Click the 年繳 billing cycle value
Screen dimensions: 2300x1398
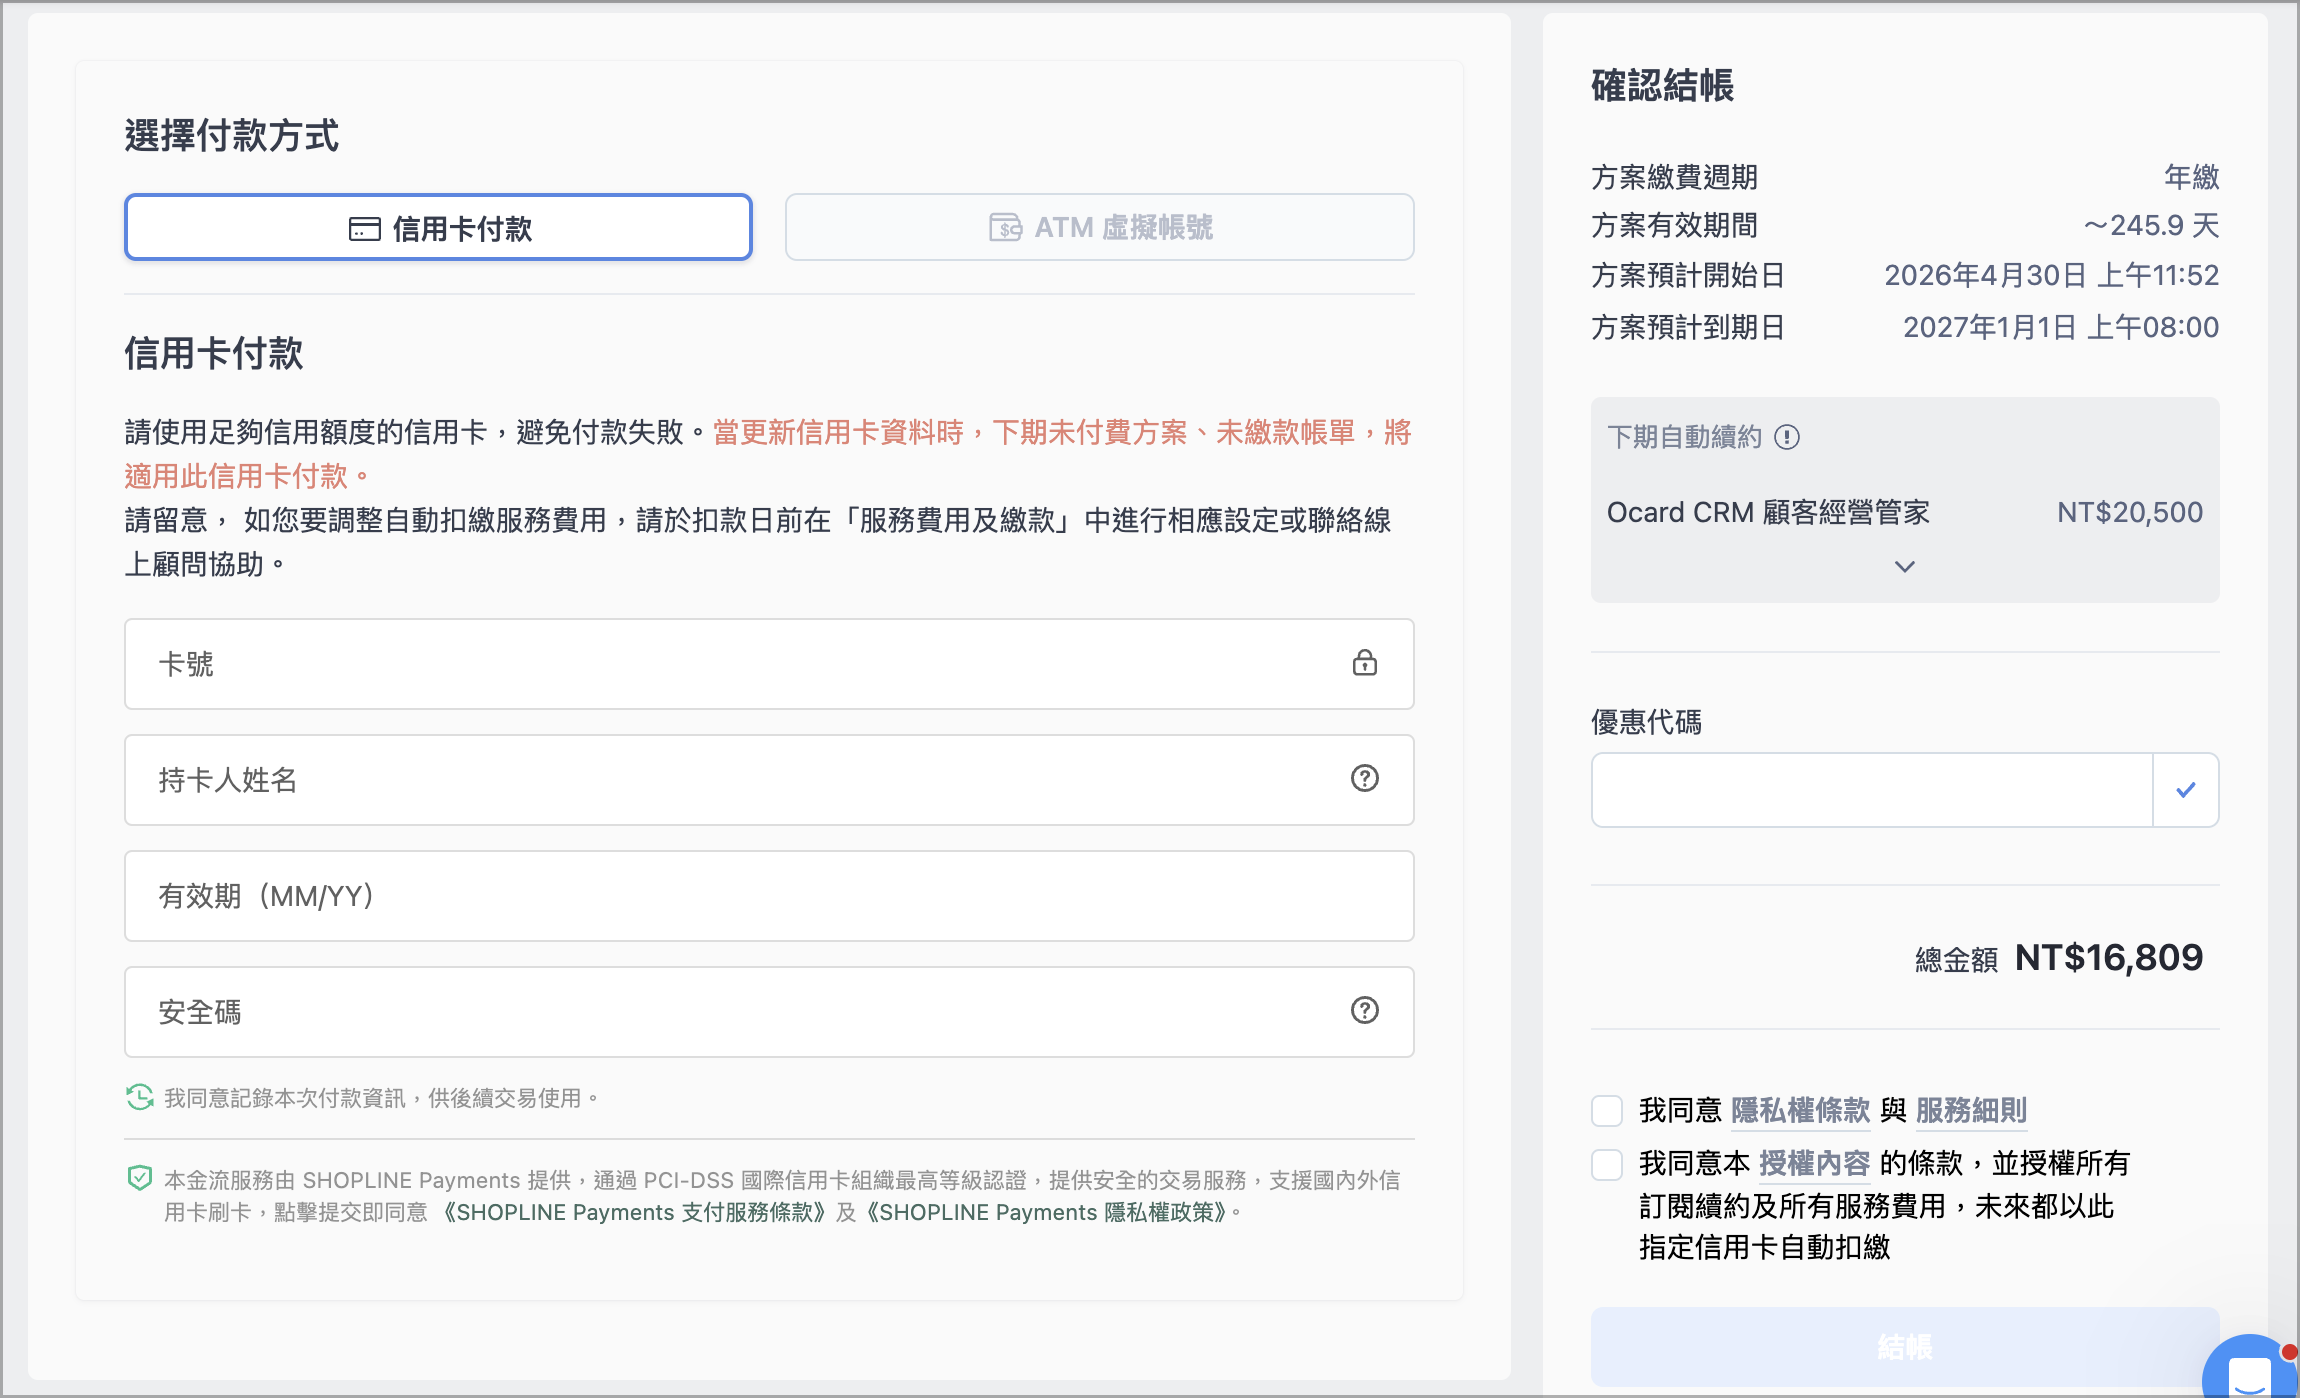tap(2191, 177)
